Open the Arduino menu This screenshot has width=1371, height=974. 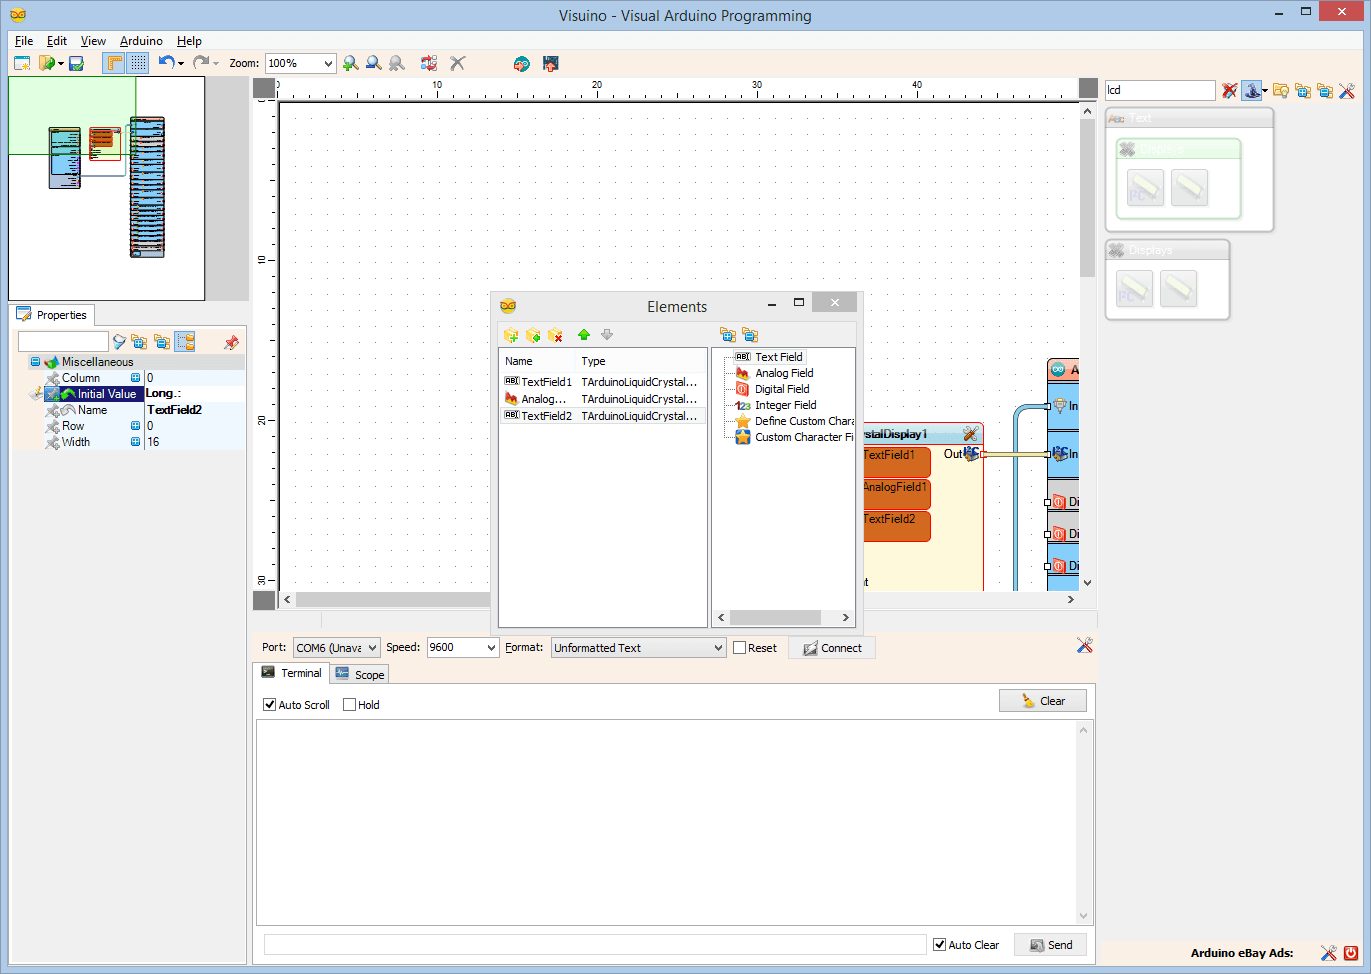point(140,41)
